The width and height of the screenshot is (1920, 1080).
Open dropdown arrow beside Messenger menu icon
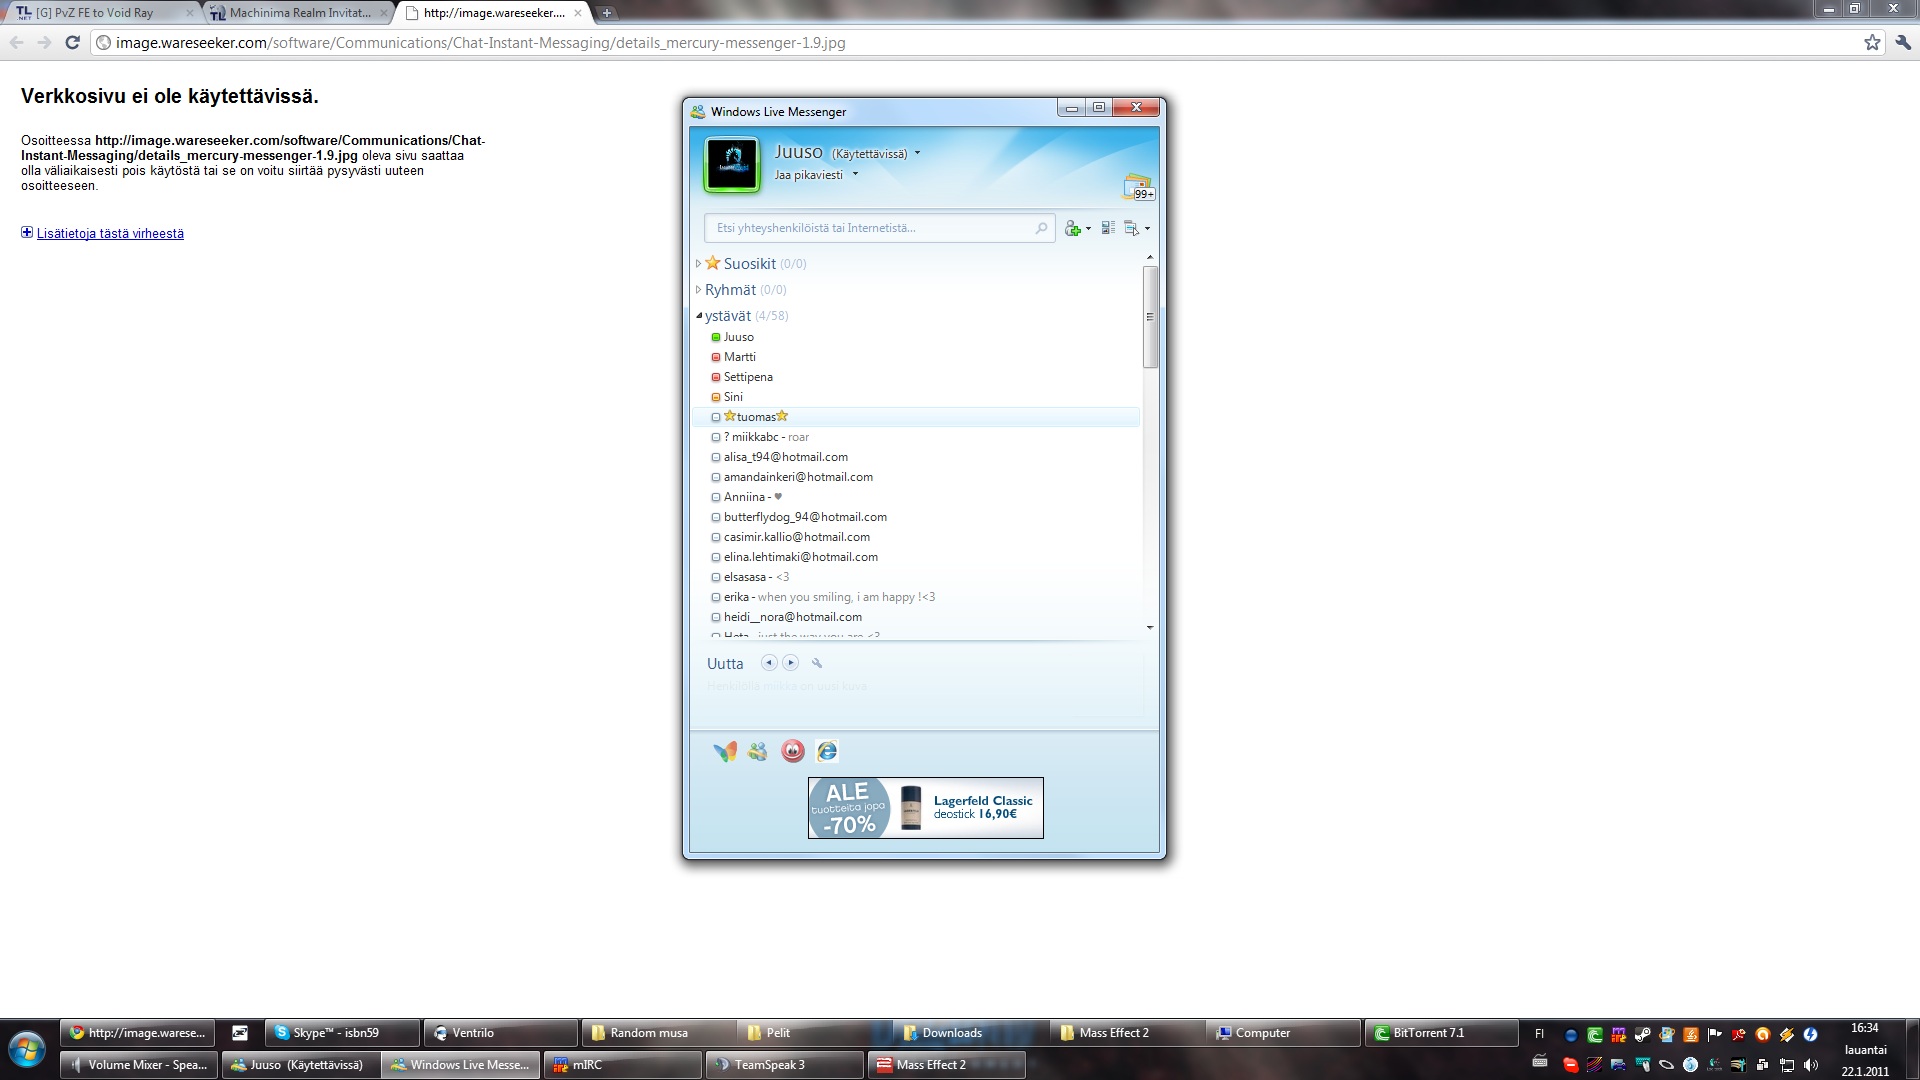click(1147, 229)
